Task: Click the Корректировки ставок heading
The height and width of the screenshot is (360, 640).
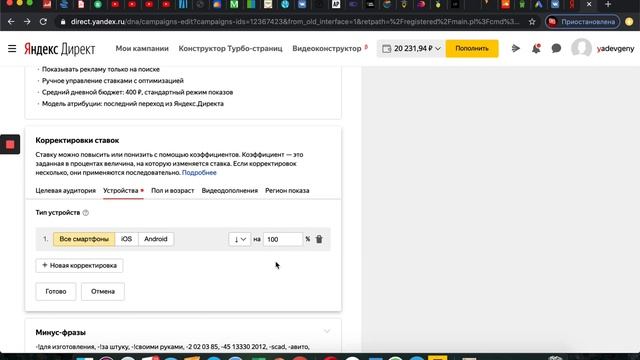Action: coord(77,140)
